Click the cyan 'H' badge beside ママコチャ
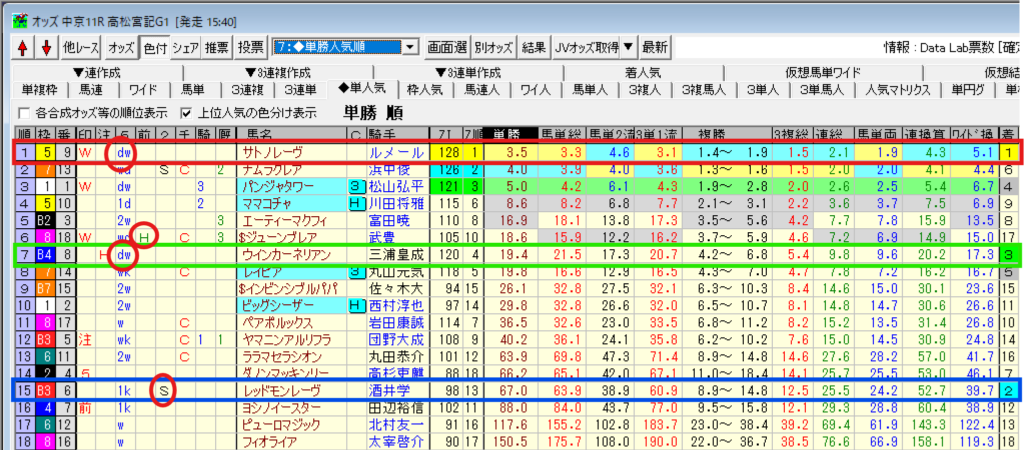The height and width of the screenshot is (450, 1024). 354,203
